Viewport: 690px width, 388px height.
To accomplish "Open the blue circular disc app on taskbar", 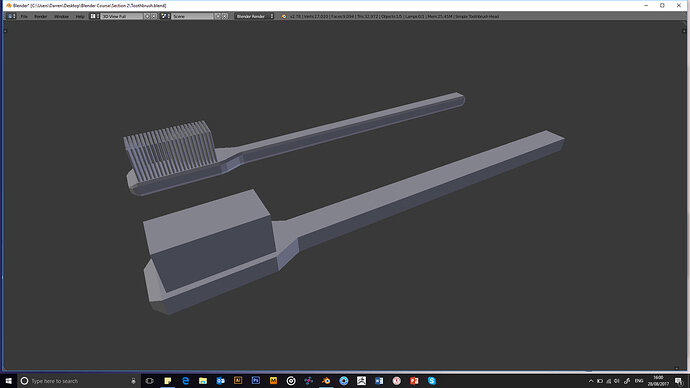I will click(344, 381).
